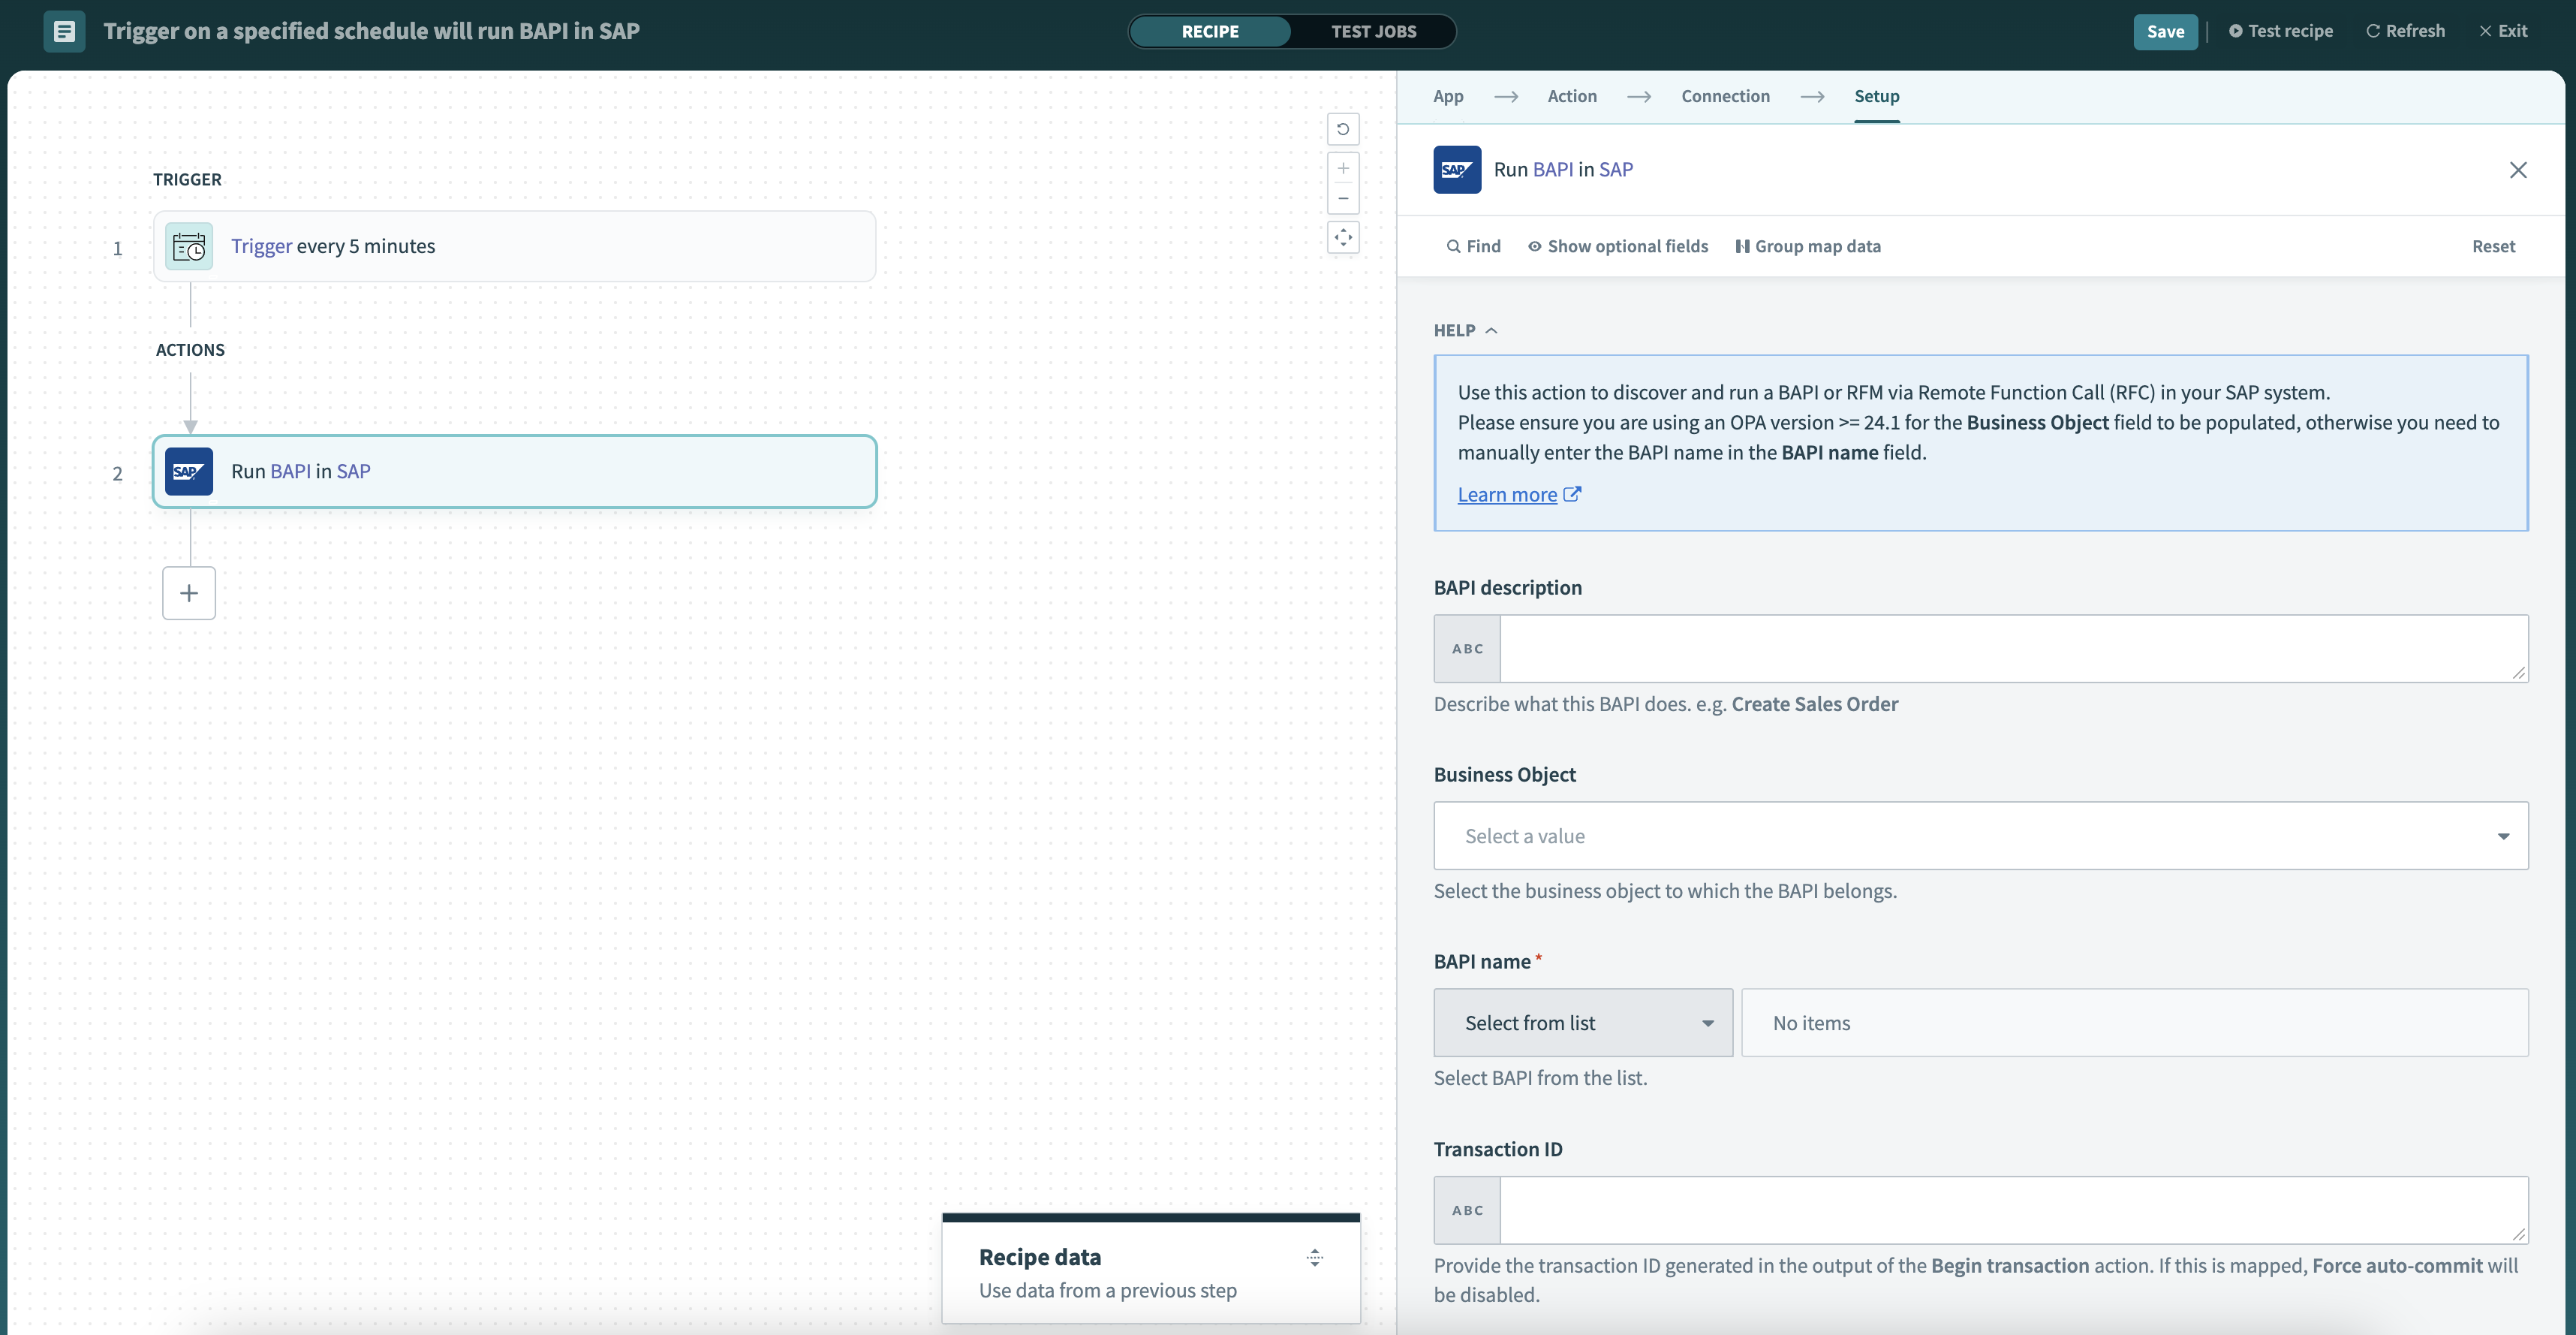
Task: Zoom out on the recipe canvas
Action: coord(1343,198)
